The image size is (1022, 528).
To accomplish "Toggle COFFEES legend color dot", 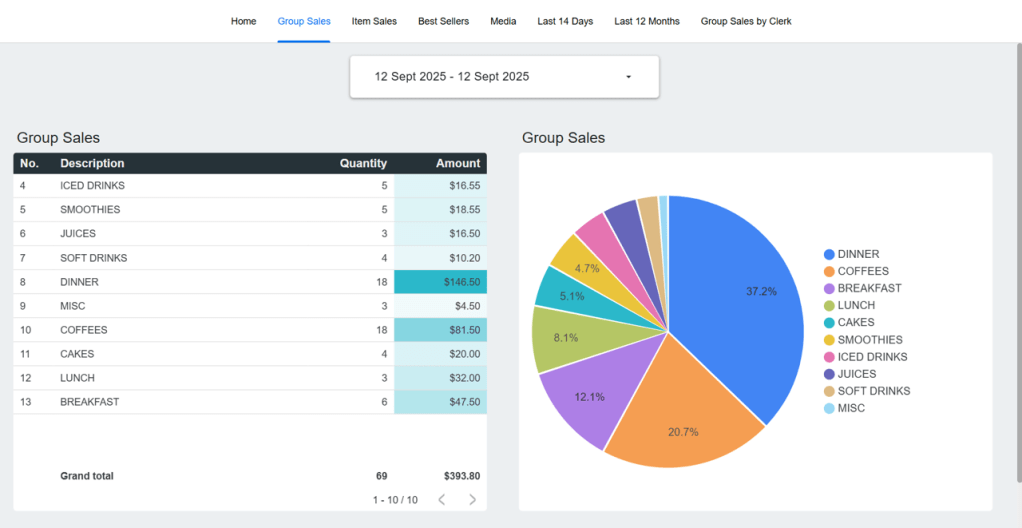I will pos(829,271).
